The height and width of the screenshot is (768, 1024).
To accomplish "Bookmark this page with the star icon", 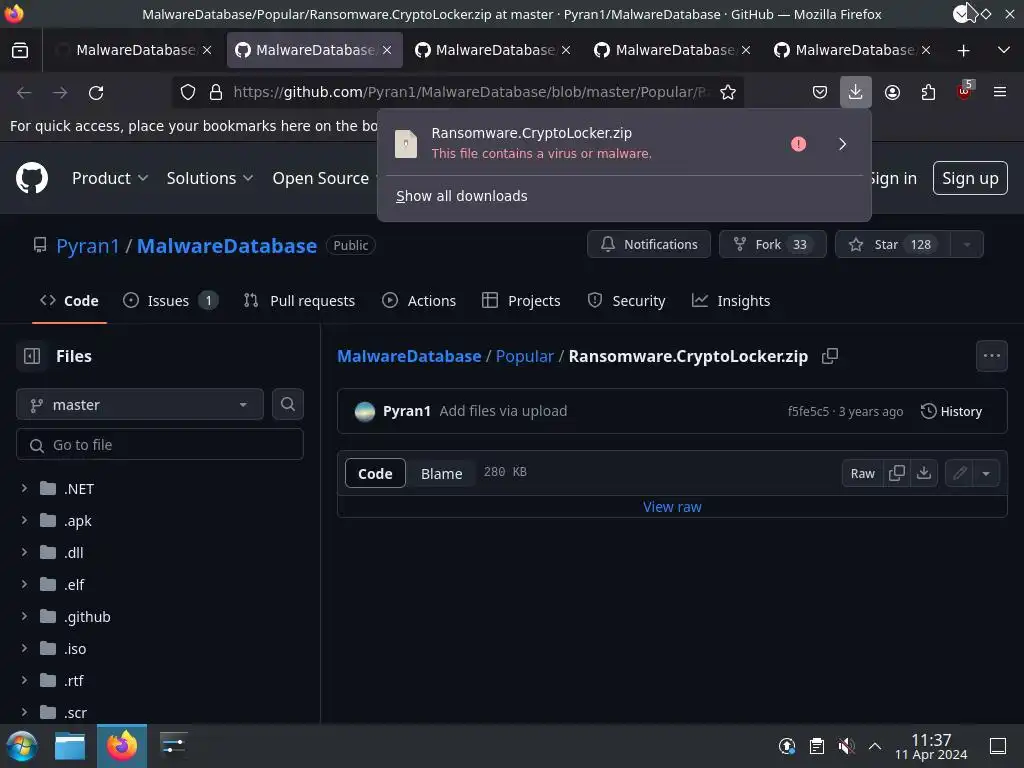I will (728, 93).
